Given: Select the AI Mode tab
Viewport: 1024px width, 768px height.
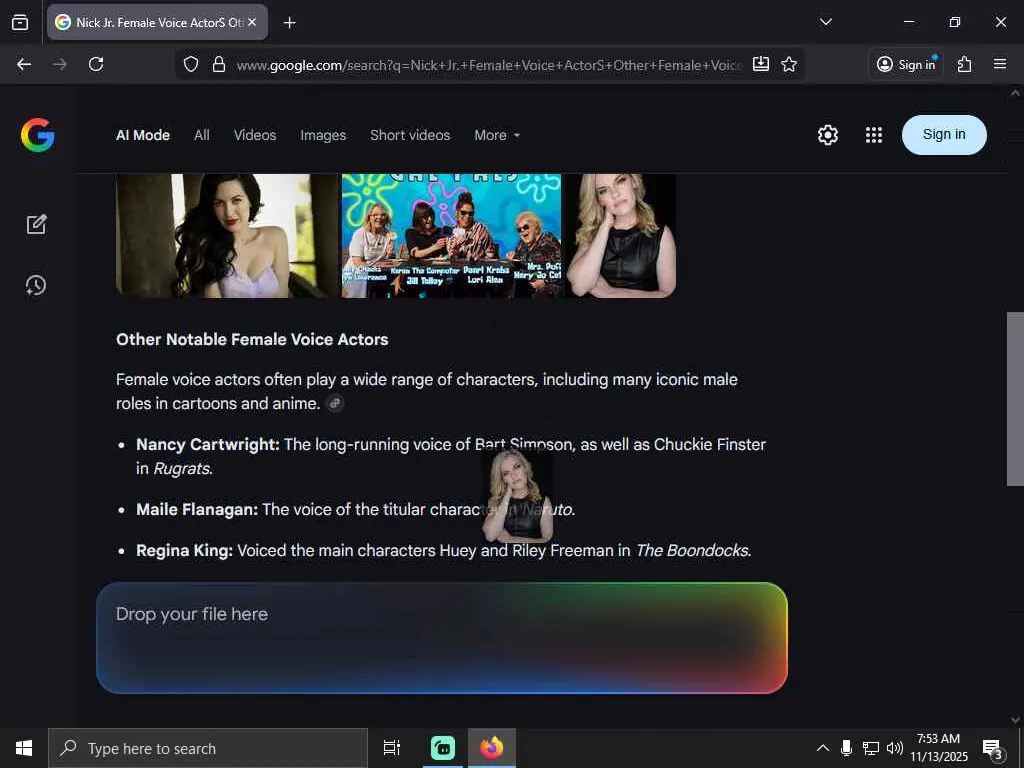Looking at the screenshot, I should [x=143, y=135].
